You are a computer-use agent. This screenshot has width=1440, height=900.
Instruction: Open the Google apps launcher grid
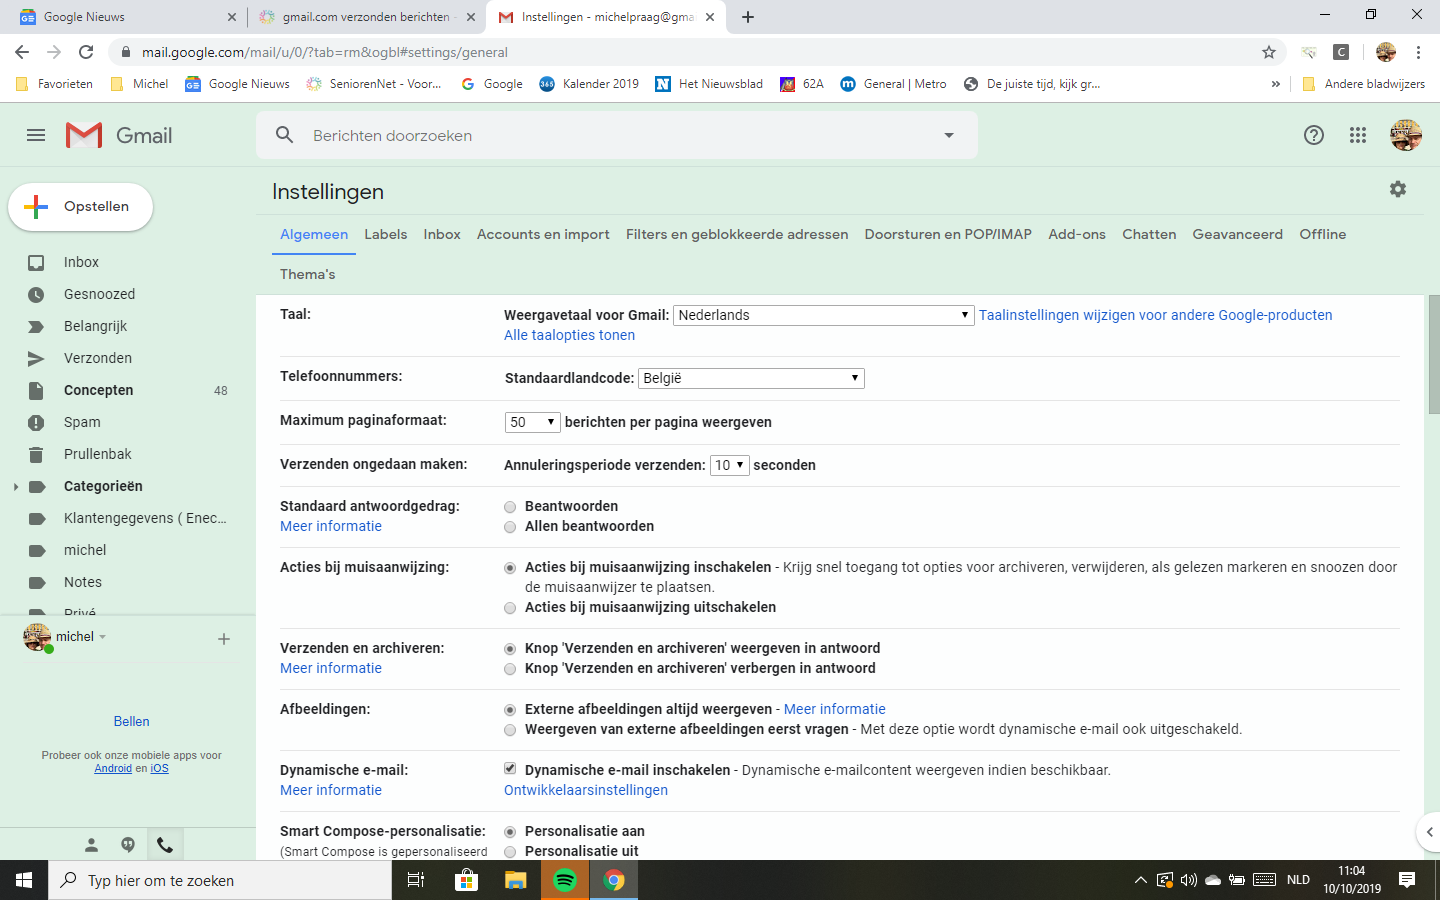pyautogui.click(x=1357, y=135)
